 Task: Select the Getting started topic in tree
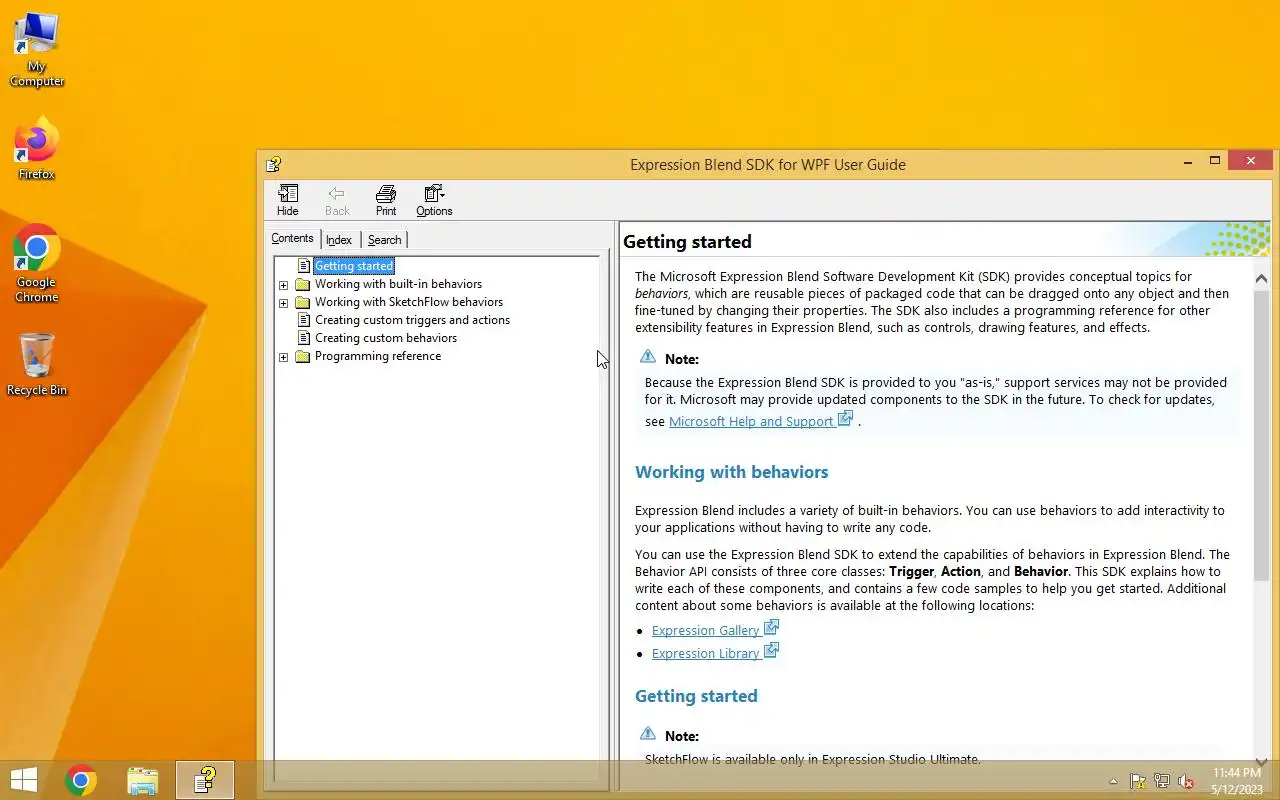pyautogui.click(x=354, y=266)
